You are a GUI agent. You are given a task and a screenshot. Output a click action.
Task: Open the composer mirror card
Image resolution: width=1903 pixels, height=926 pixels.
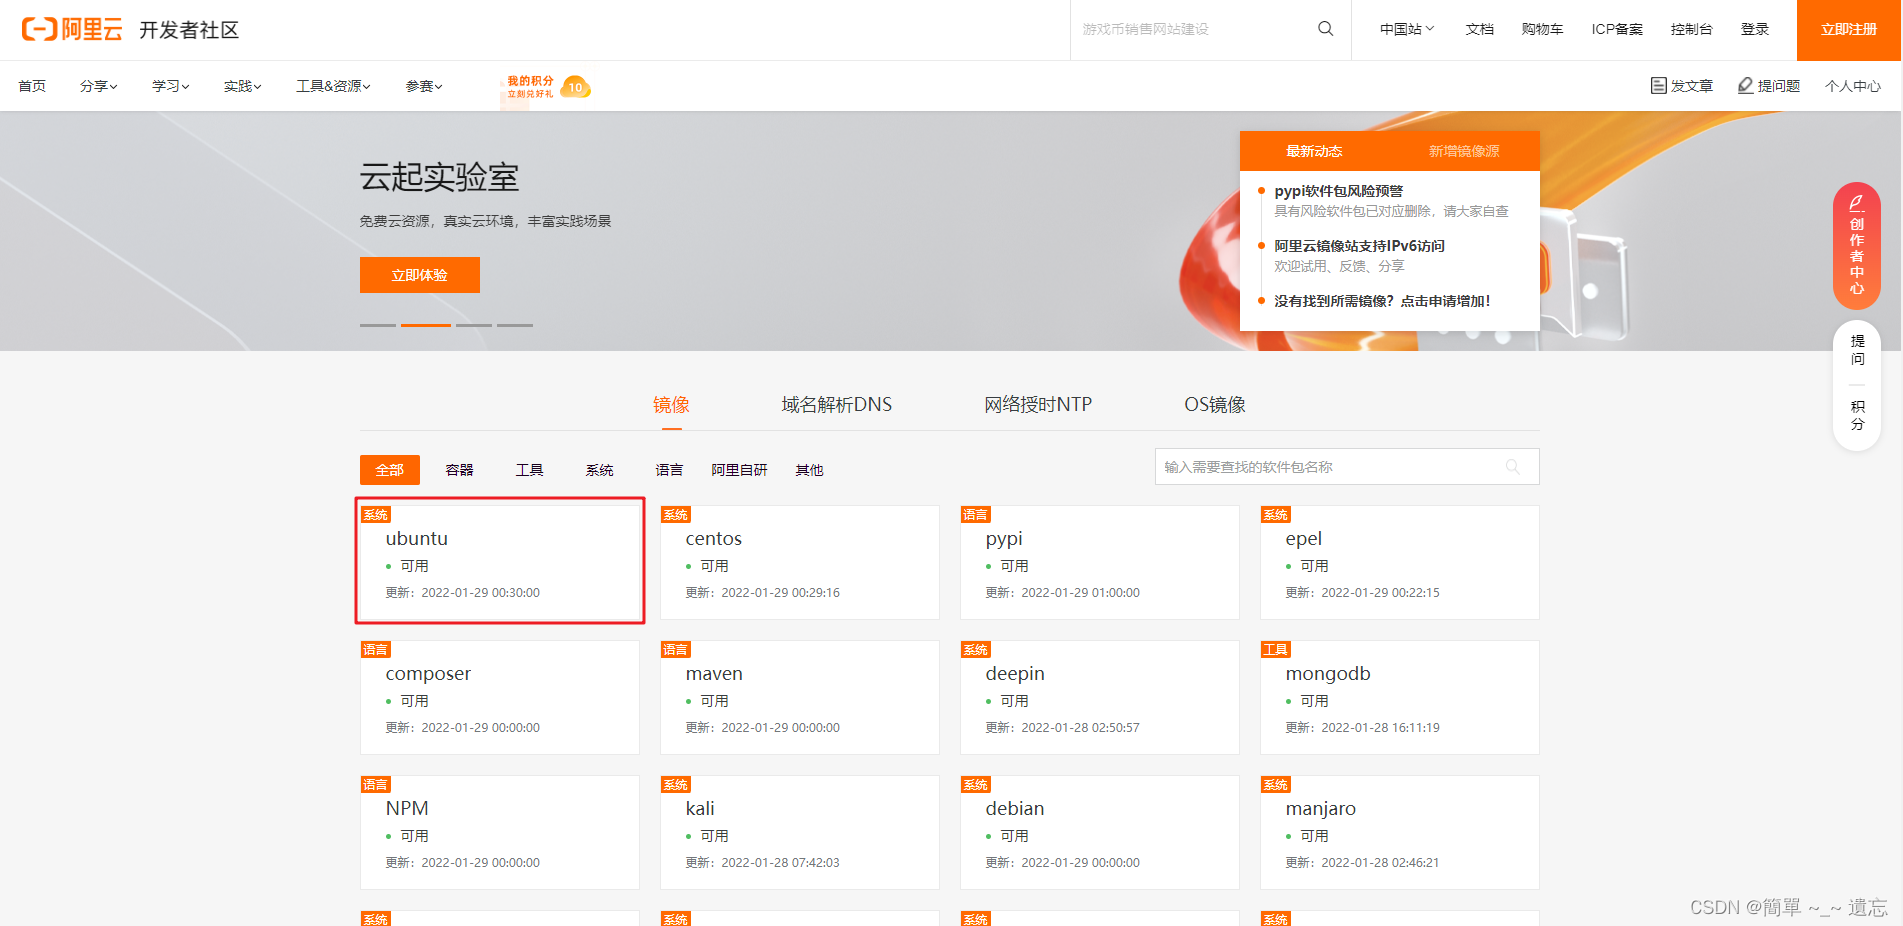click(x=500, y=697)
